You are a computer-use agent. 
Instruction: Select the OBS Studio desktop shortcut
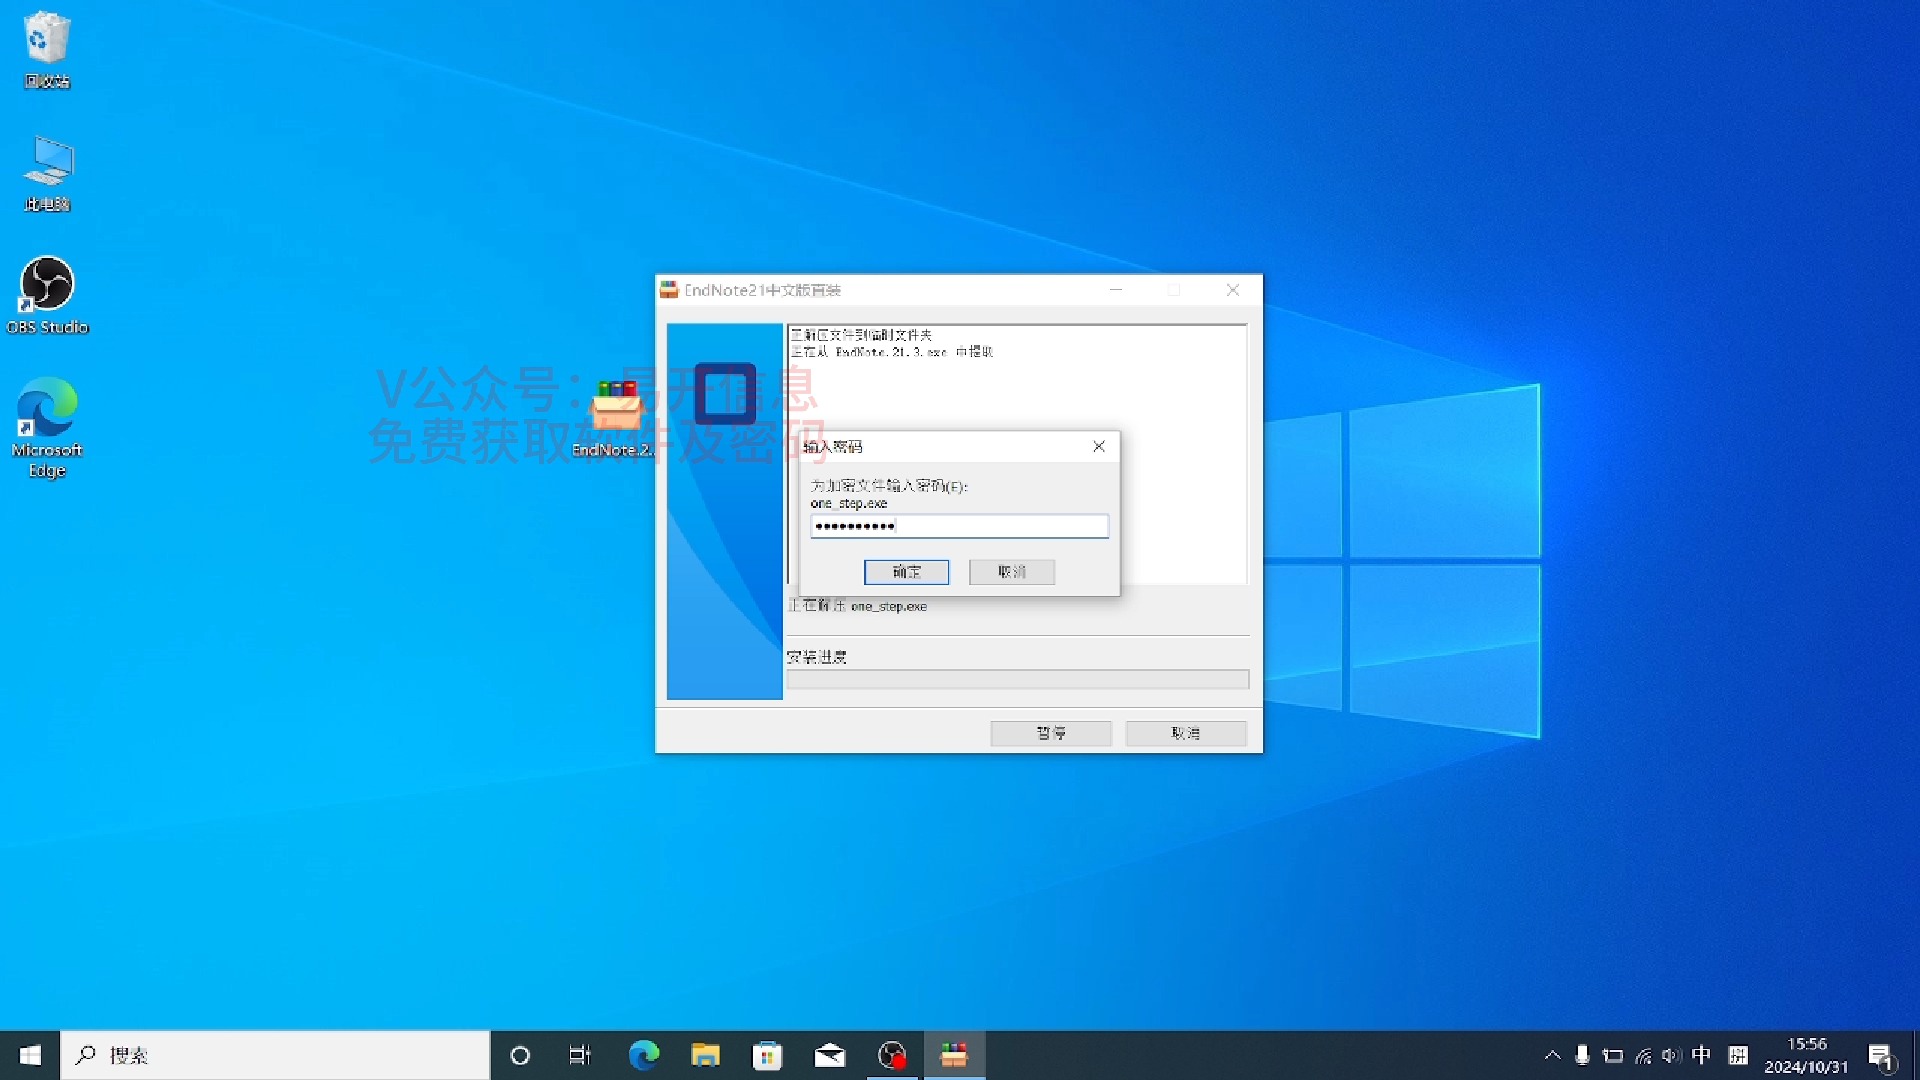tap(47, 295)
